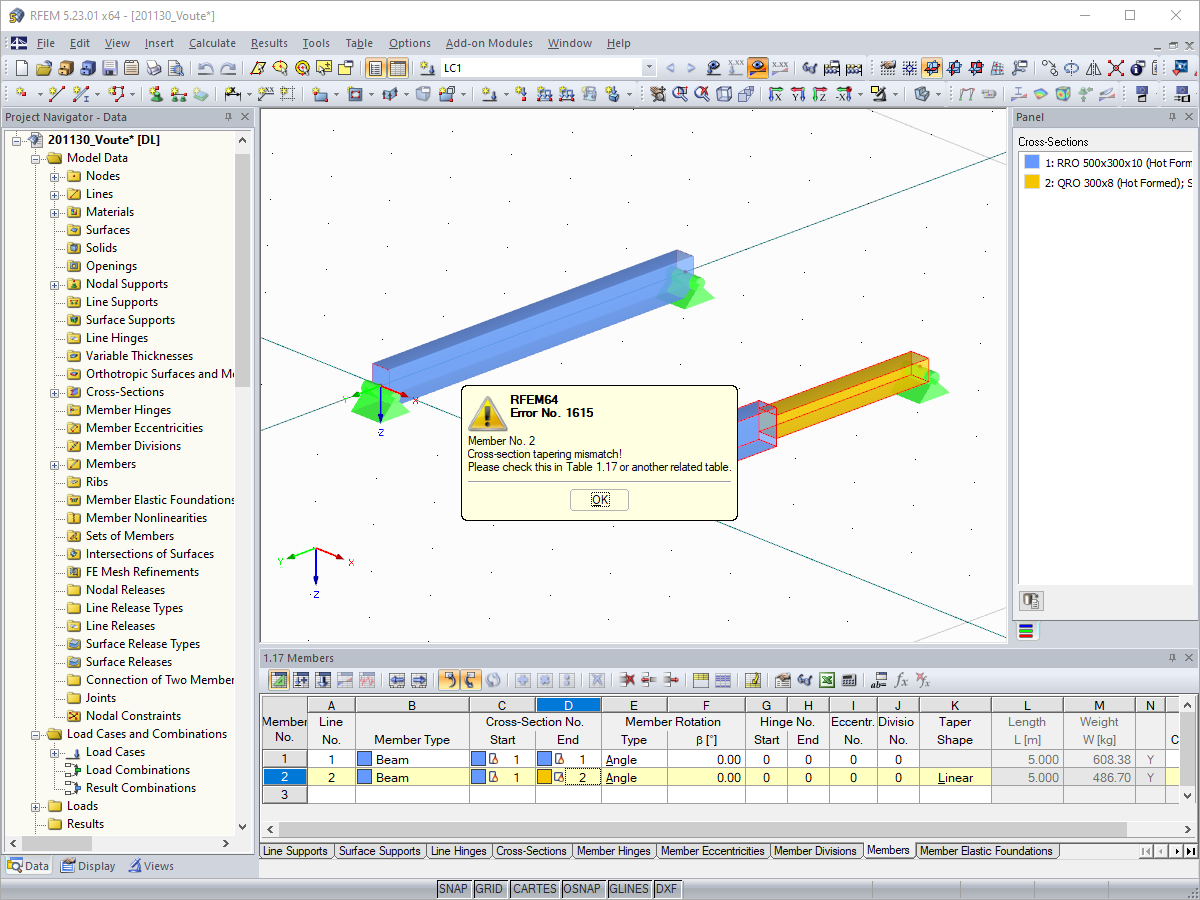Expand the Nodal Supports tree node
Image resolution: width=1200 pixels, height=900 pixels.
coord(56,284)
